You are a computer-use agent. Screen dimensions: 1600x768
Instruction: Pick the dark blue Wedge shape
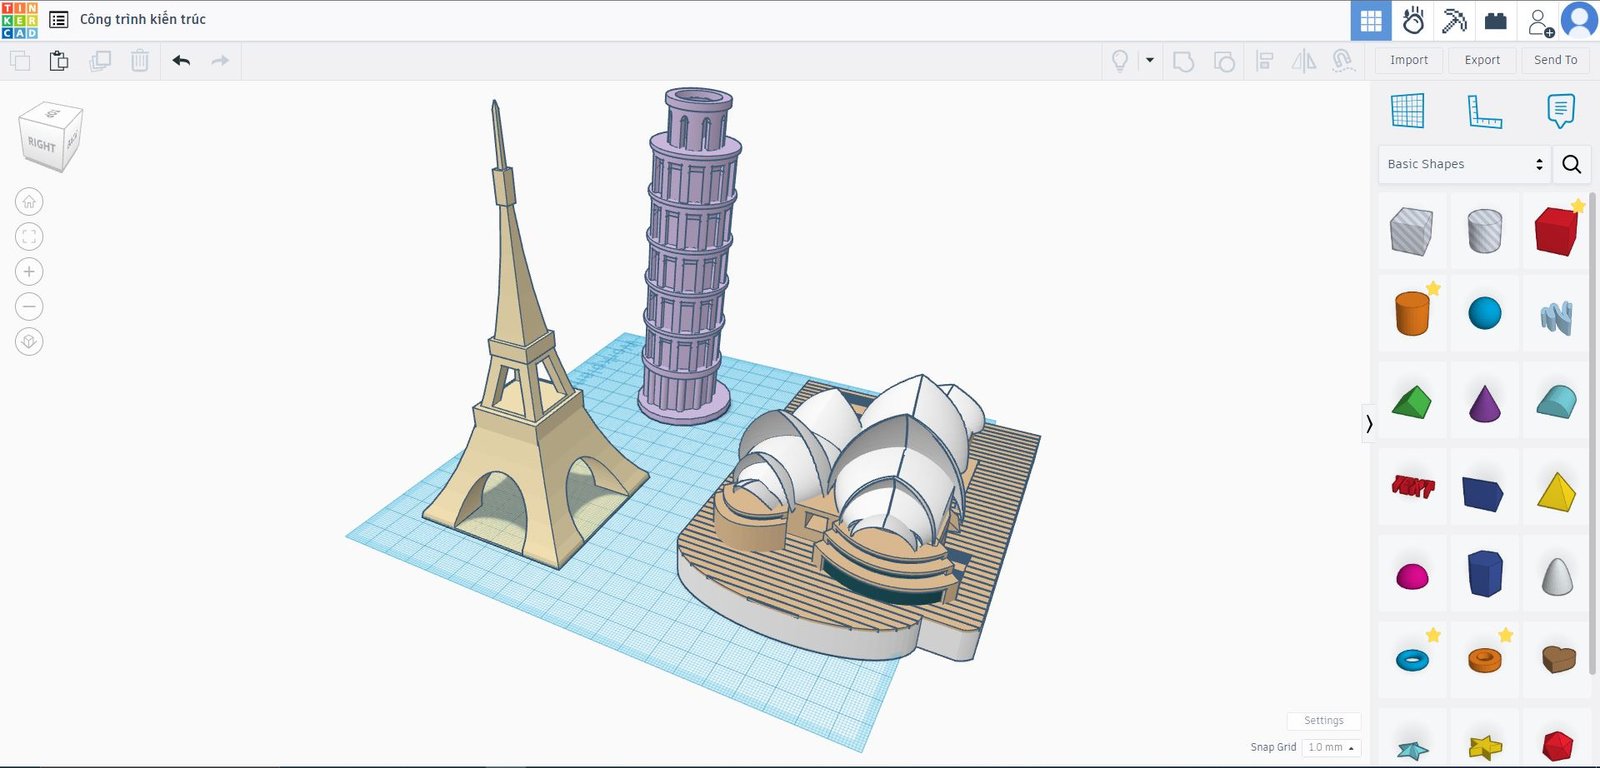tap(1483, 493)
